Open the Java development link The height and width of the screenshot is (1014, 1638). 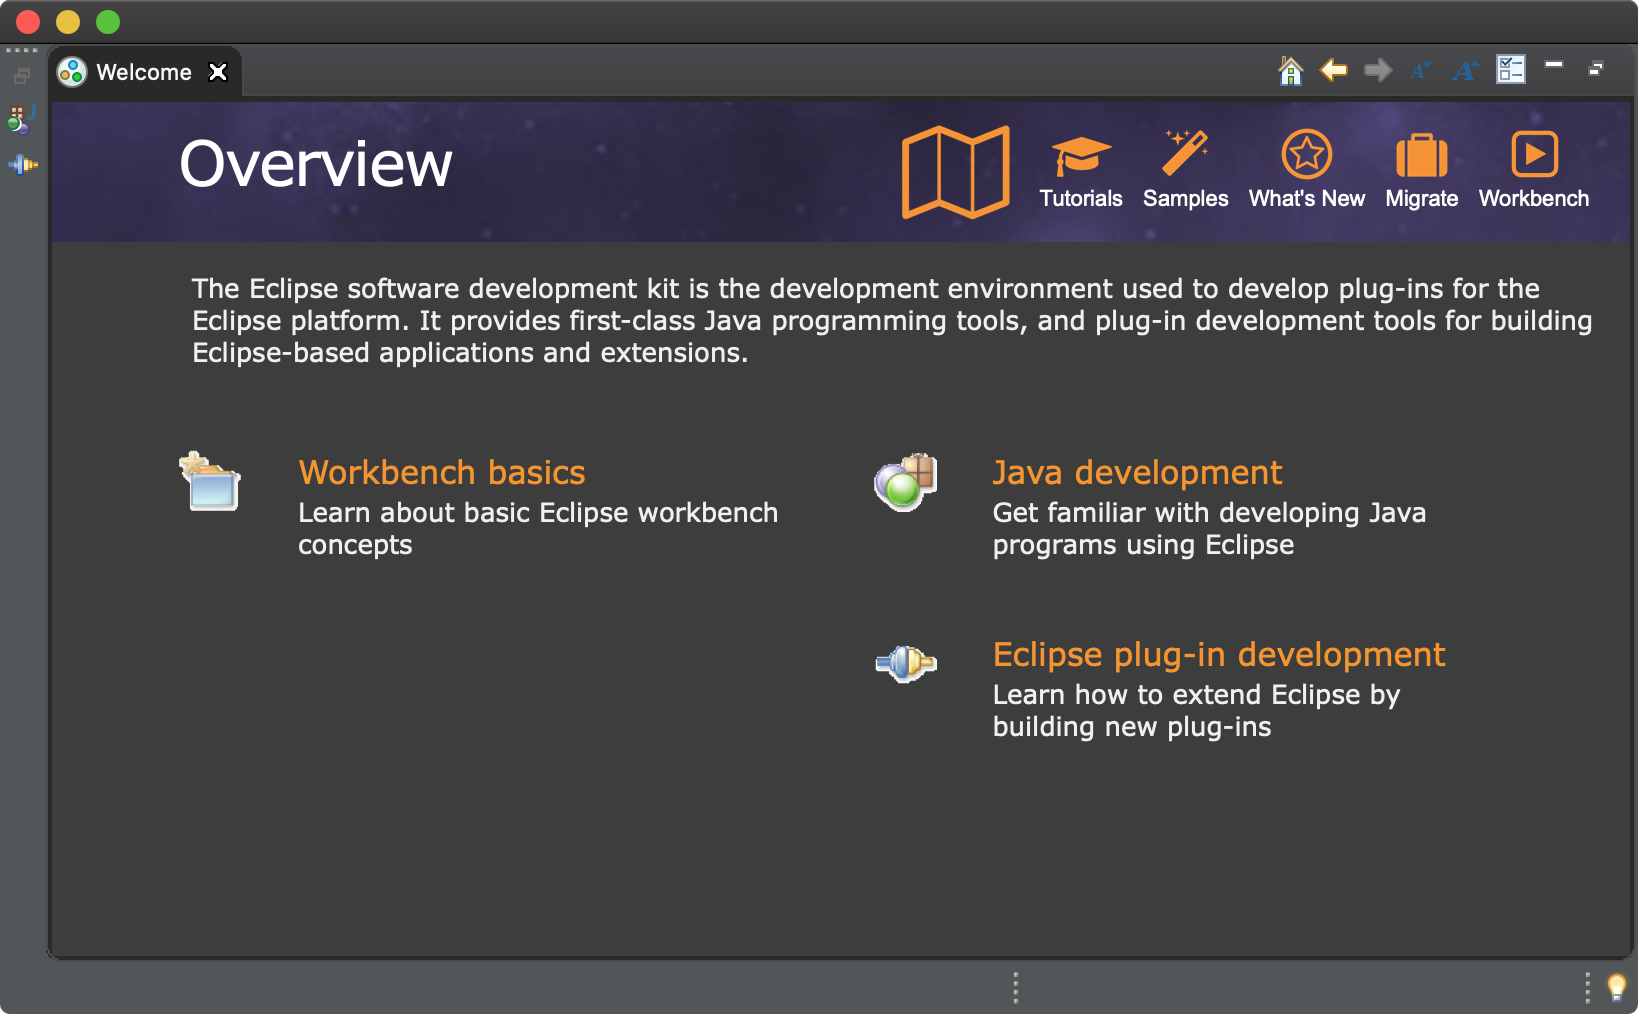pos(1137,472)
